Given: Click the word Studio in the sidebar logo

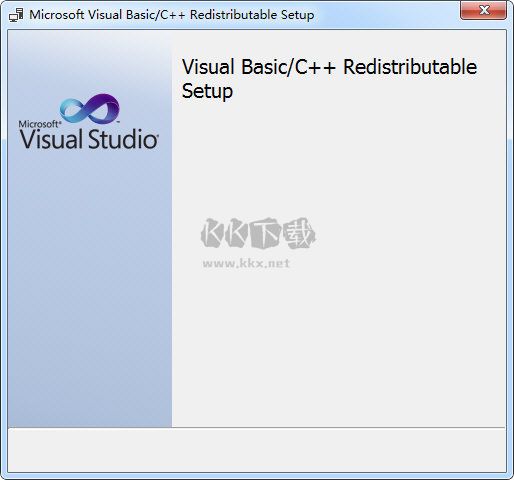Looking at the screenshot, I should (123, 139).
